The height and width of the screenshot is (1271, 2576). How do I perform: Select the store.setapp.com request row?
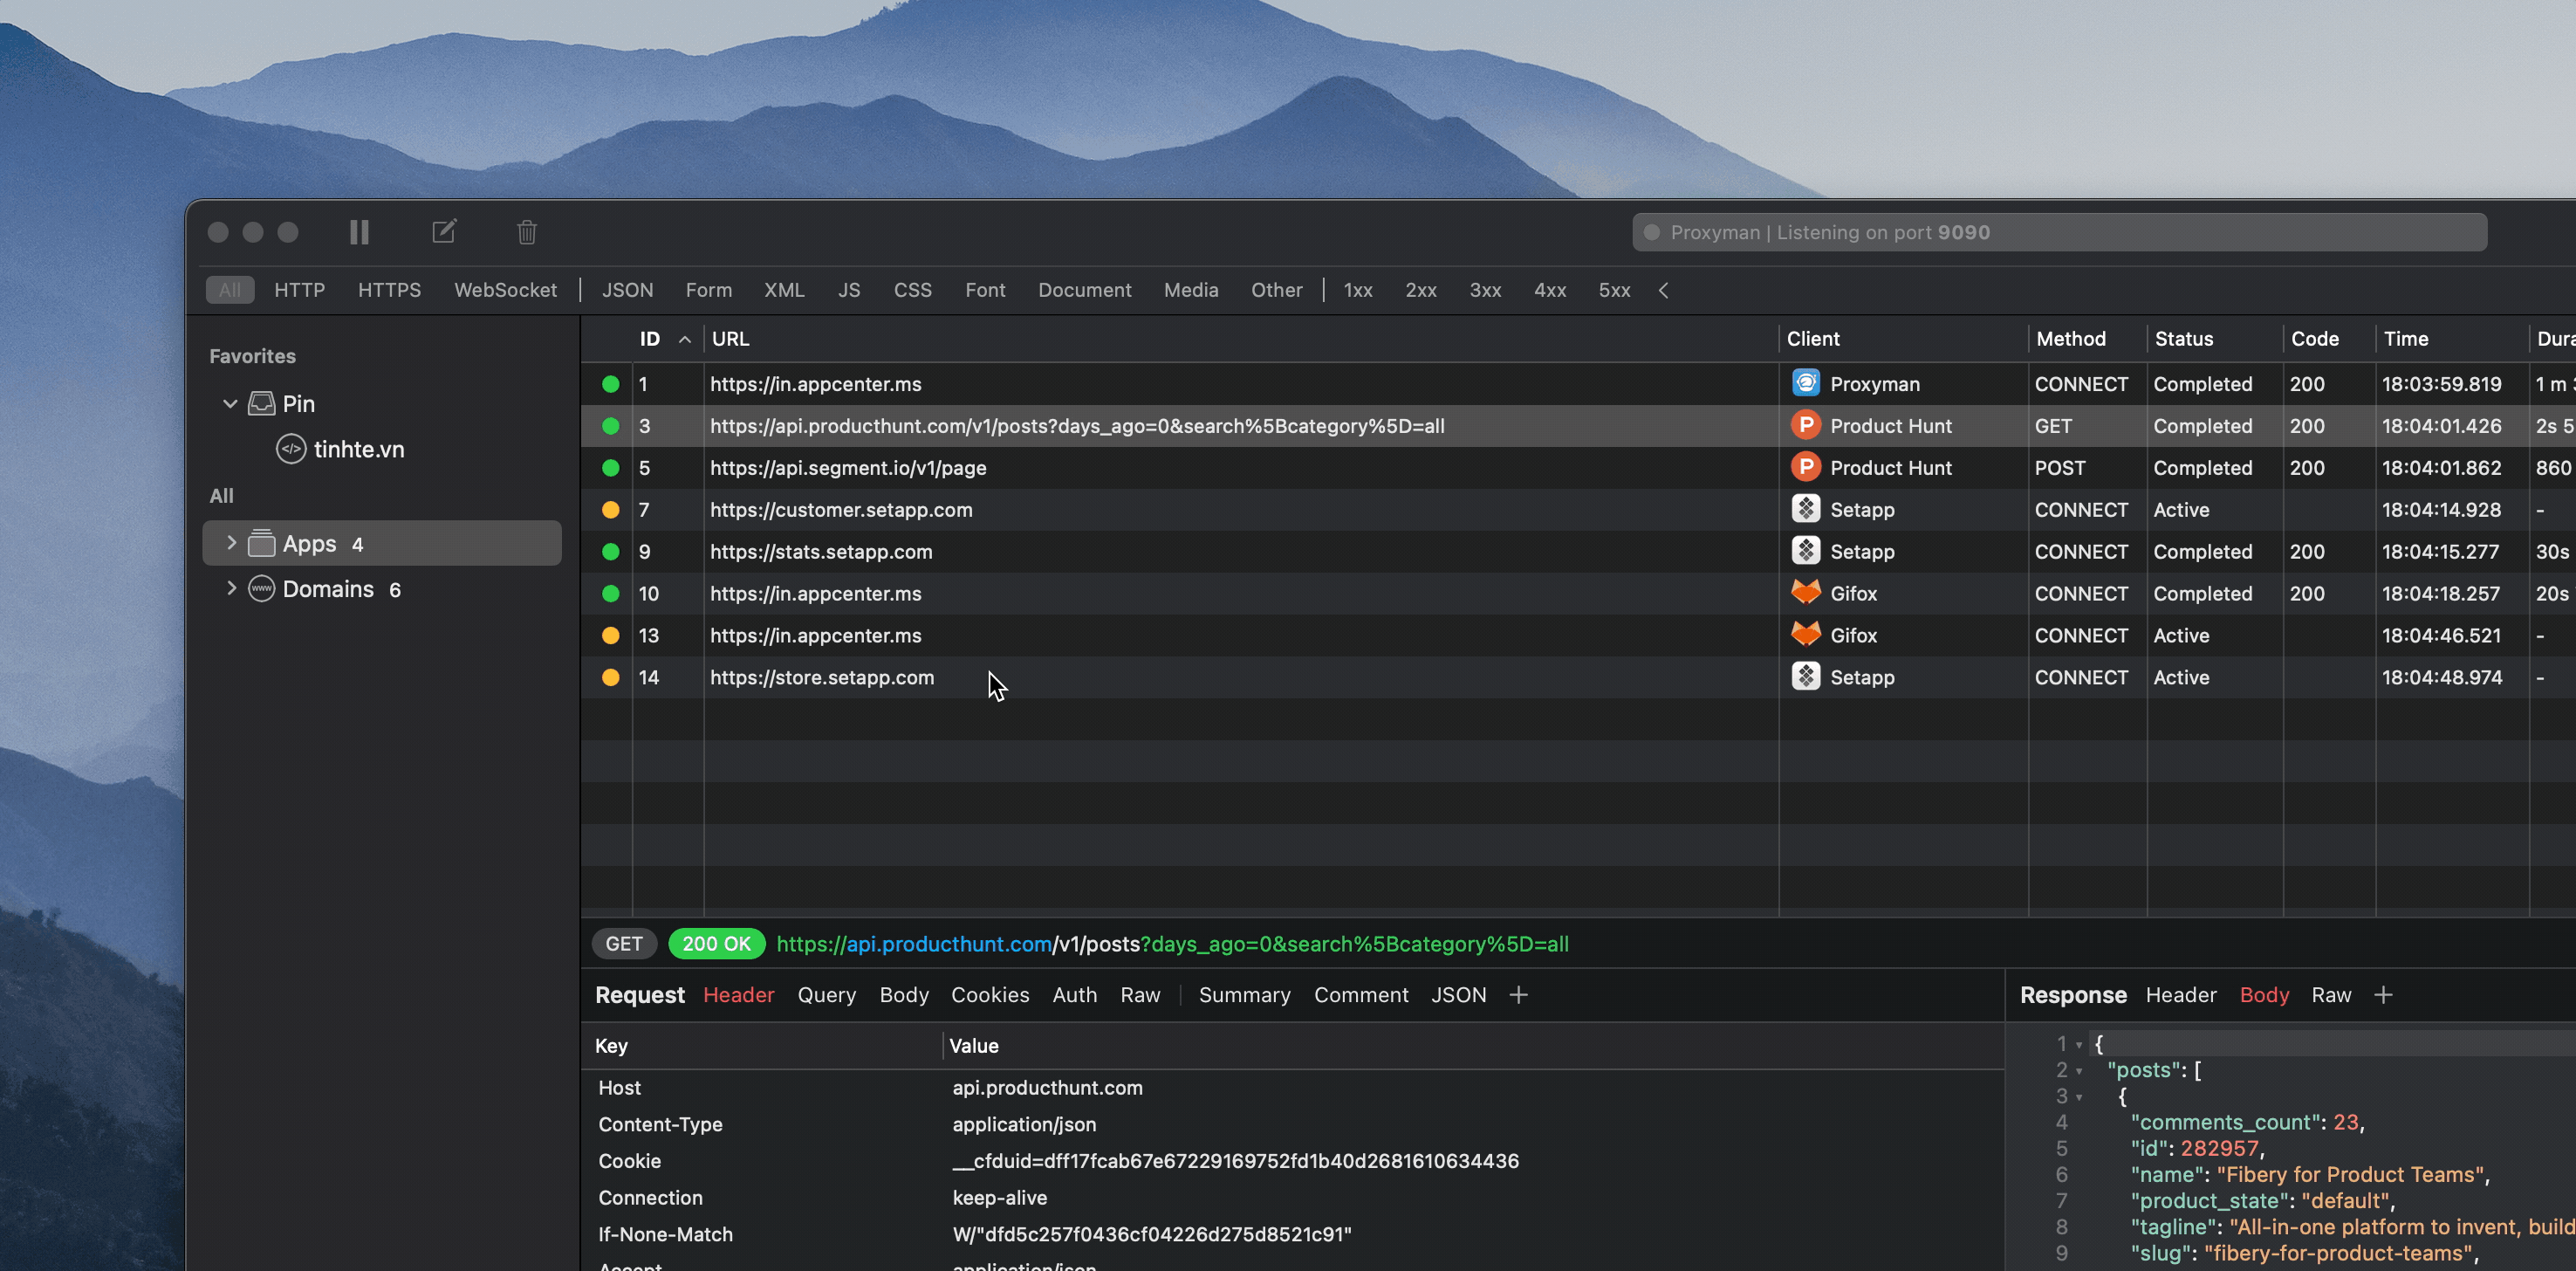click(822, 677)
